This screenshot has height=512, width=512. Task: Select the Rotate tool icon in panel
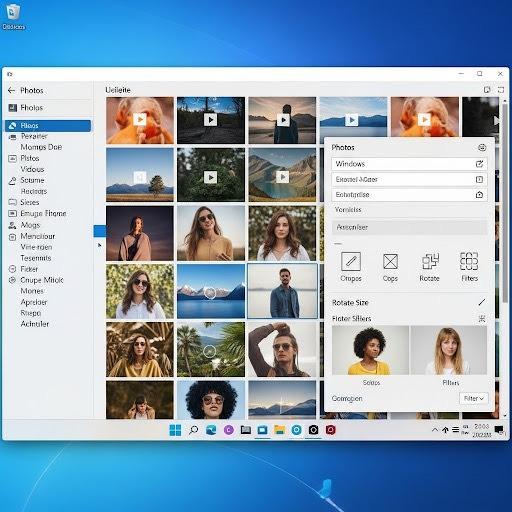point(430,261)
